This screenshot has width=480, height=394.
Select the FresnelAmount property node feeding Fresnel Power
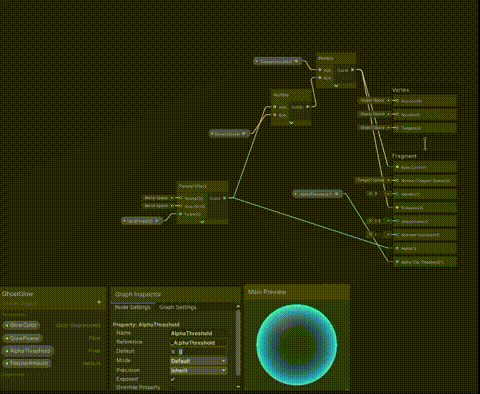pyautogui.click(x=142, y=221)
